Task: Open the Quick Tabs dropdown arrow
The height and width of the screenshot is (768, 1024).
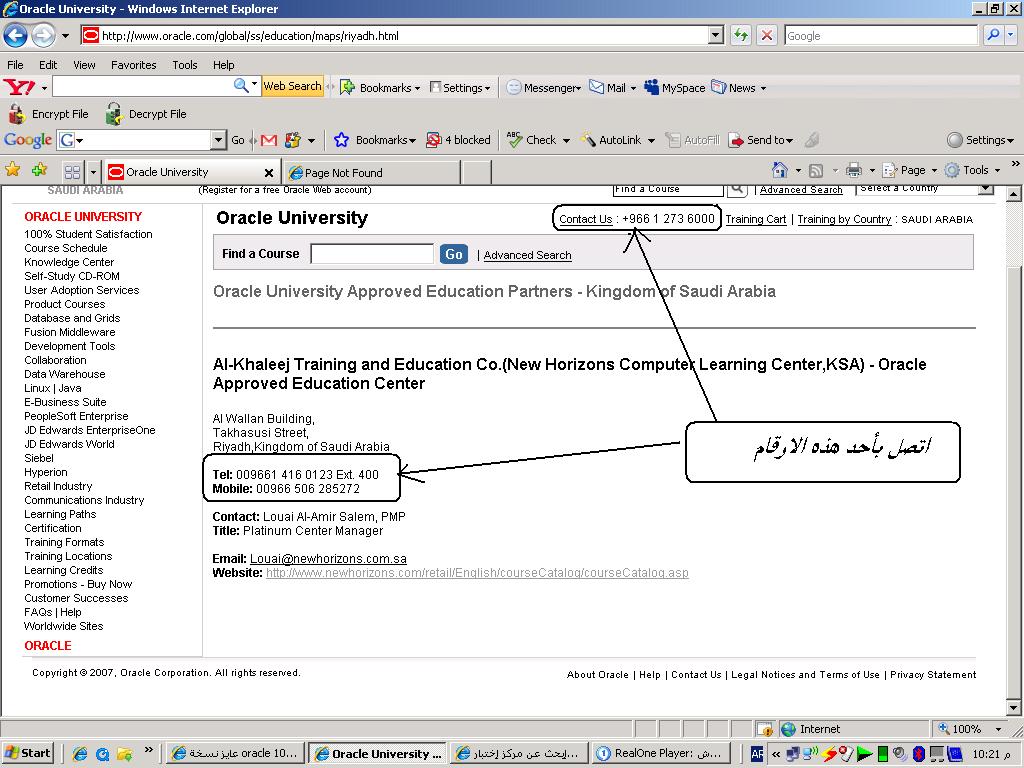Action: pos(93,172)
